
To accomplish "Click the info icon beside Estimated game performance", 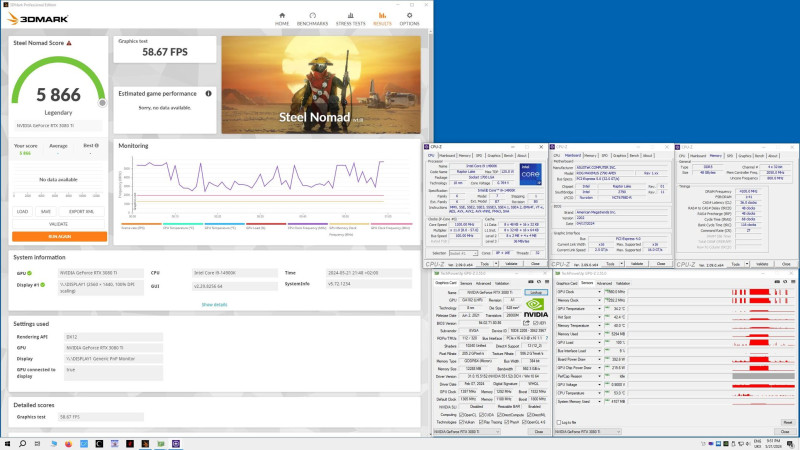I will pyautogui.click(x=208, y=93).
